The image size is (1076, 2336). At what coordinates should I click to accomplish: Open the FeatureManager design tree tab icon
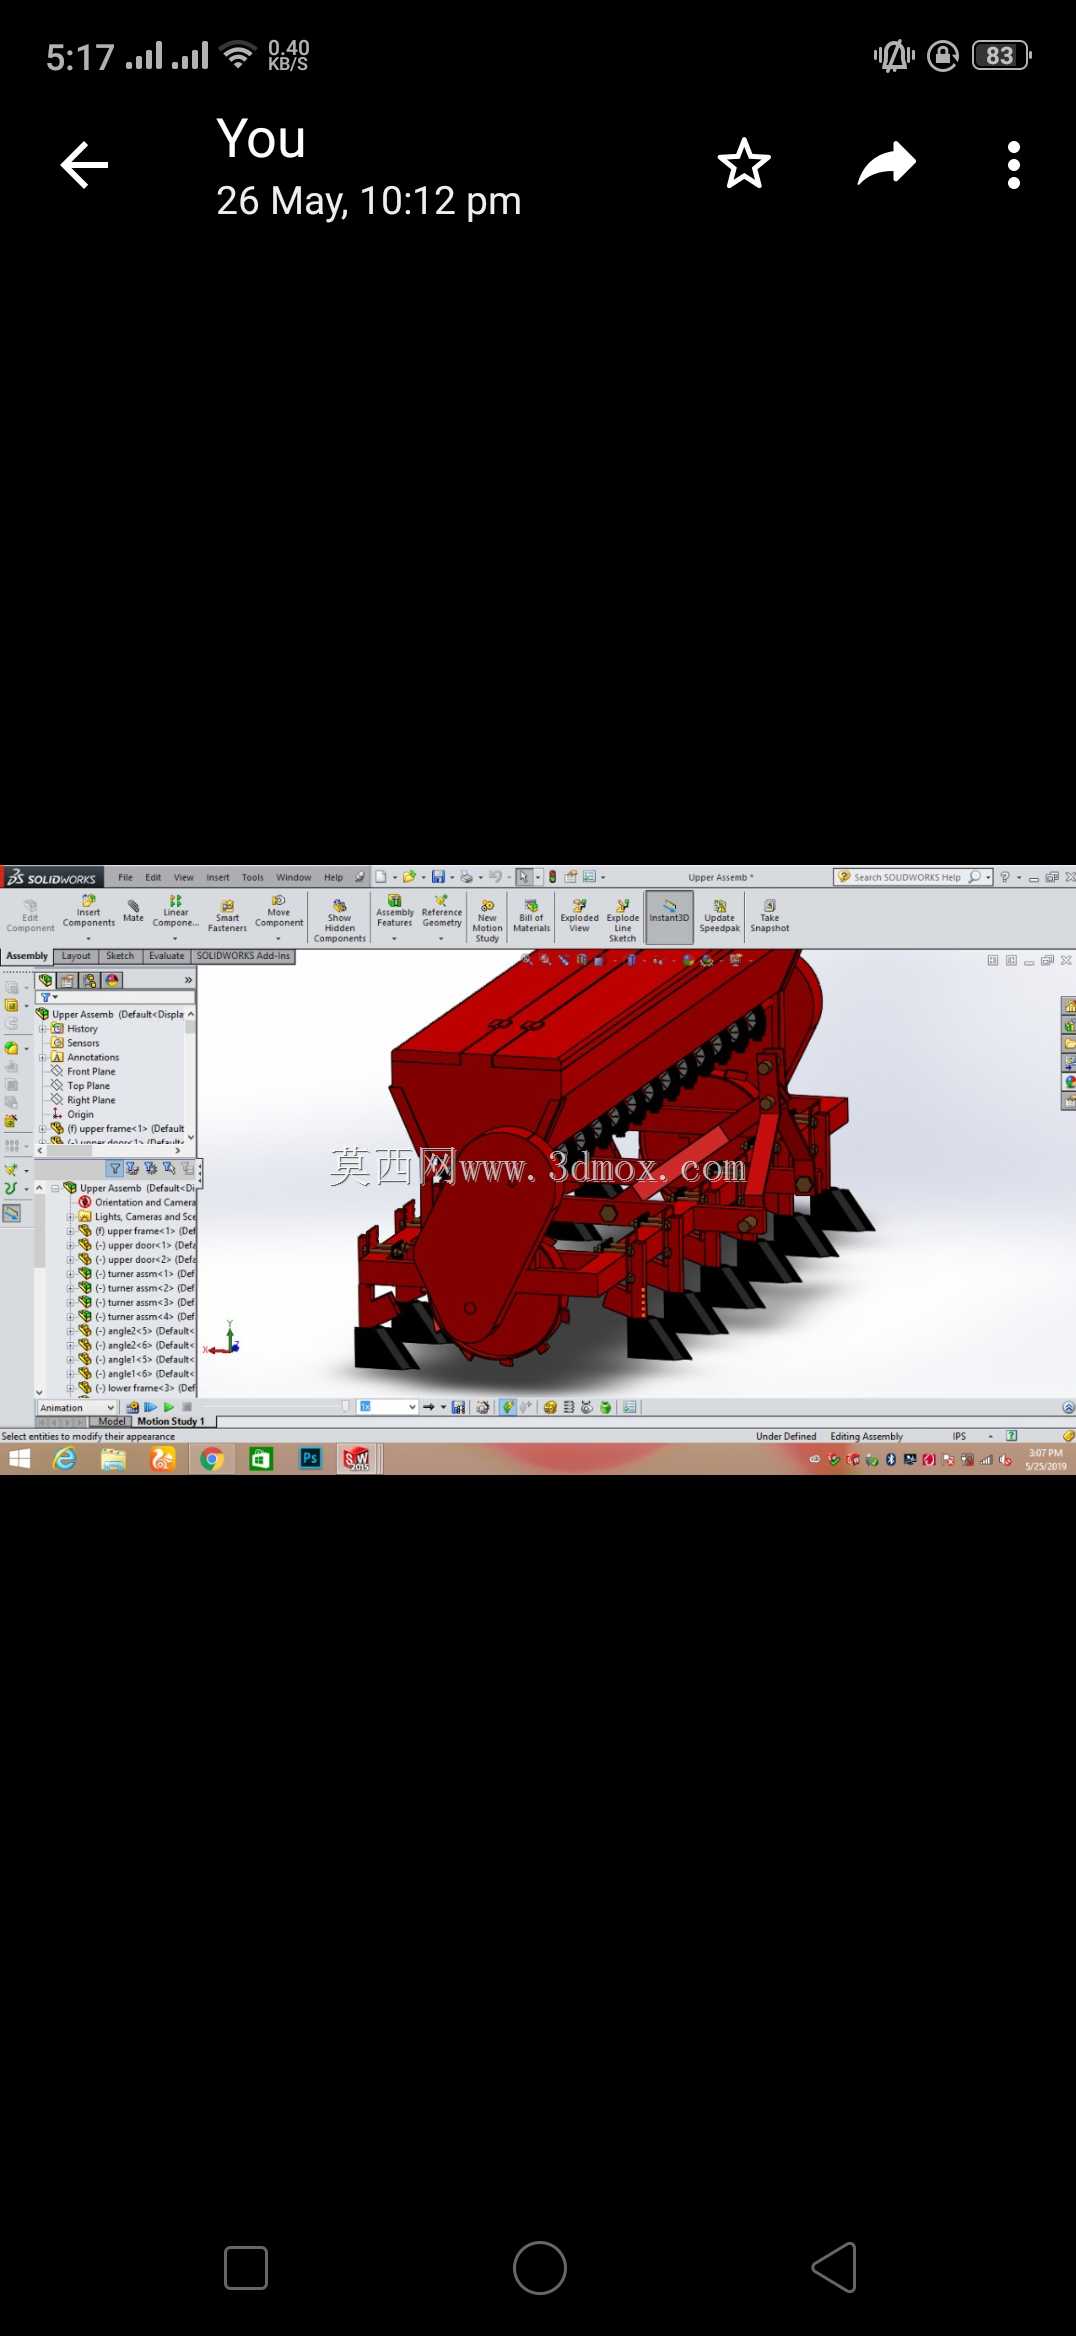point(45,980)
